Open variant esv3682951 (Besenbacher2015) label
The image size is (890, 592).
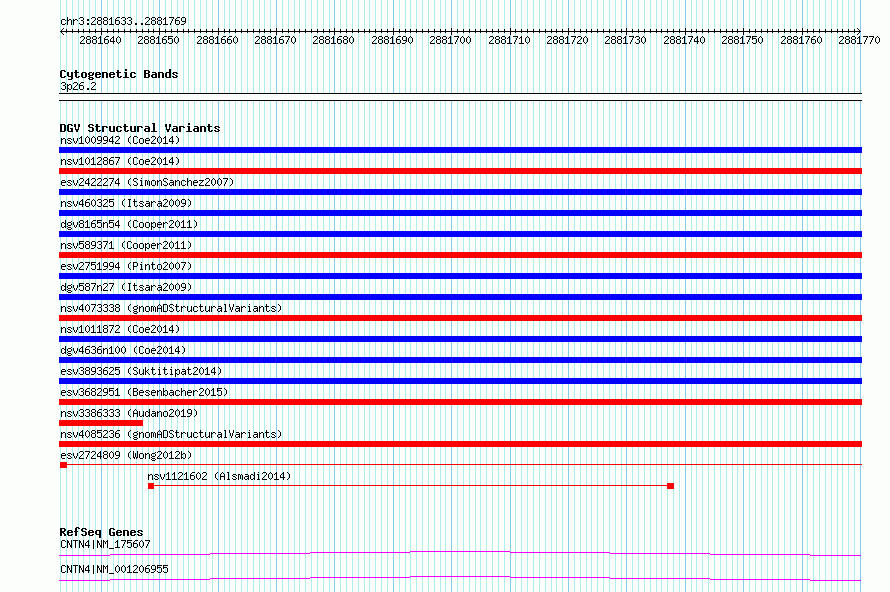pos(144,392)
